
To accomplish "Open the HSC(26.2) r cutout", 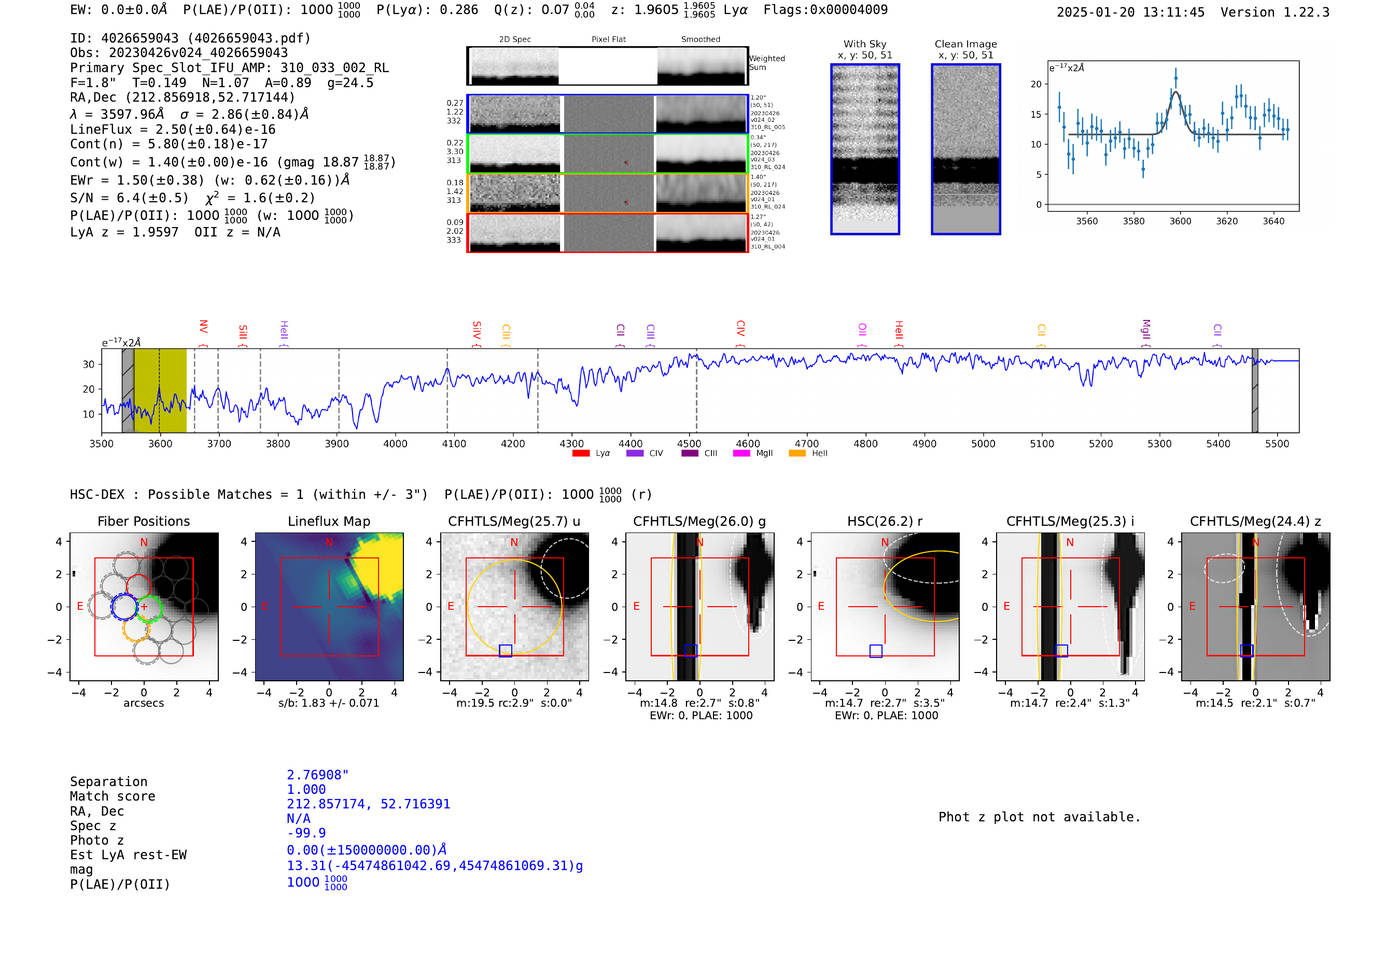I will click(x=885, y=607).
